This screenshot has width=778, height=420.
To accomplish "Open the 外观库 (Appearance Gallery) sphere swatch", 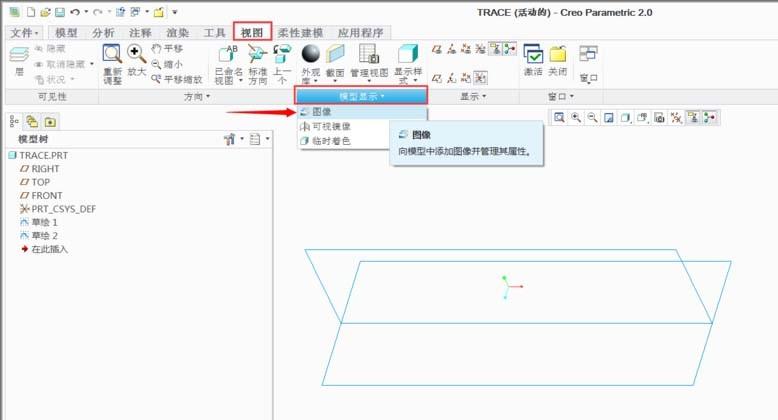I will [x=311, y=54].
